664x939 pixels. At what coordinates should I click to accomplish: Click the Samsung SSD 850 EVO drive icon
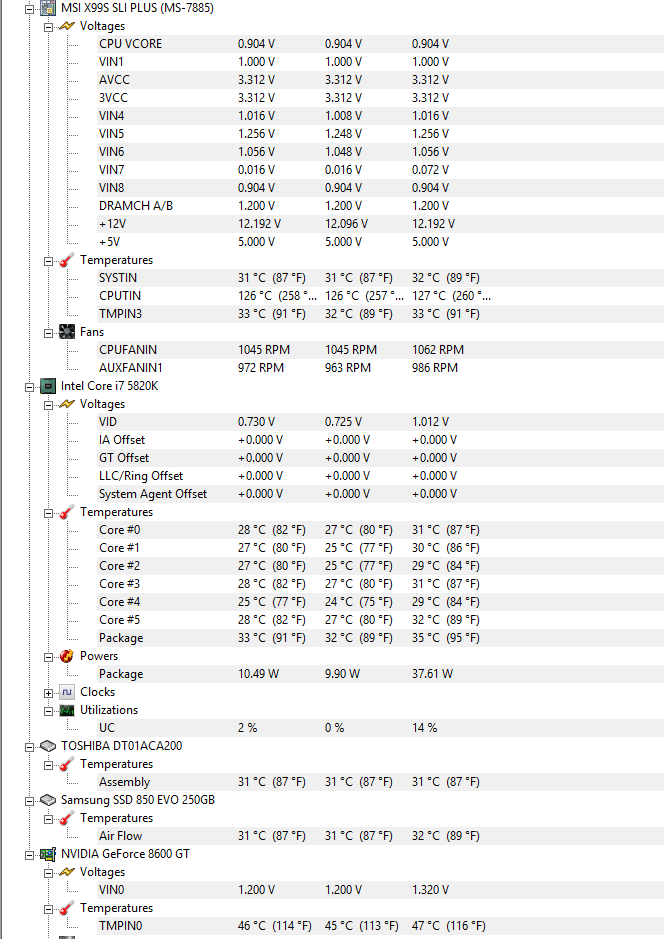pos(48,800)
